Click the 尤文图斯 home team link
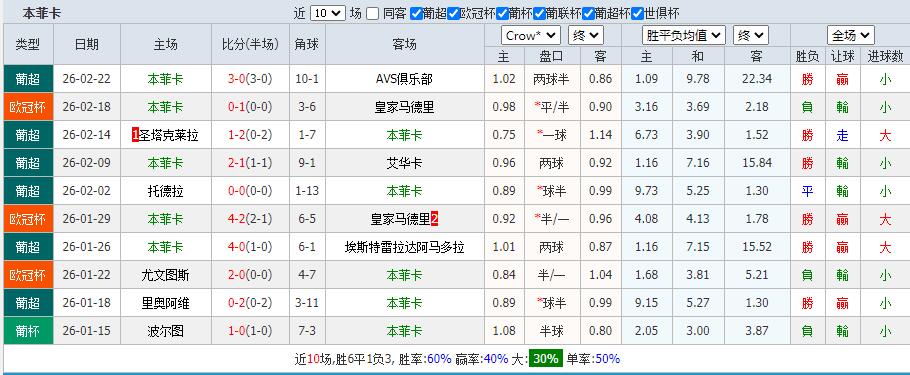 click(166, 275)
